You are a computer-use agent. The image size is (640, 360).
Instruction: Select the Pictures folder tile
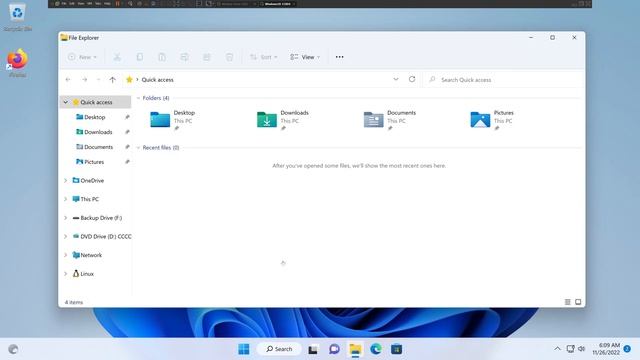492,120
